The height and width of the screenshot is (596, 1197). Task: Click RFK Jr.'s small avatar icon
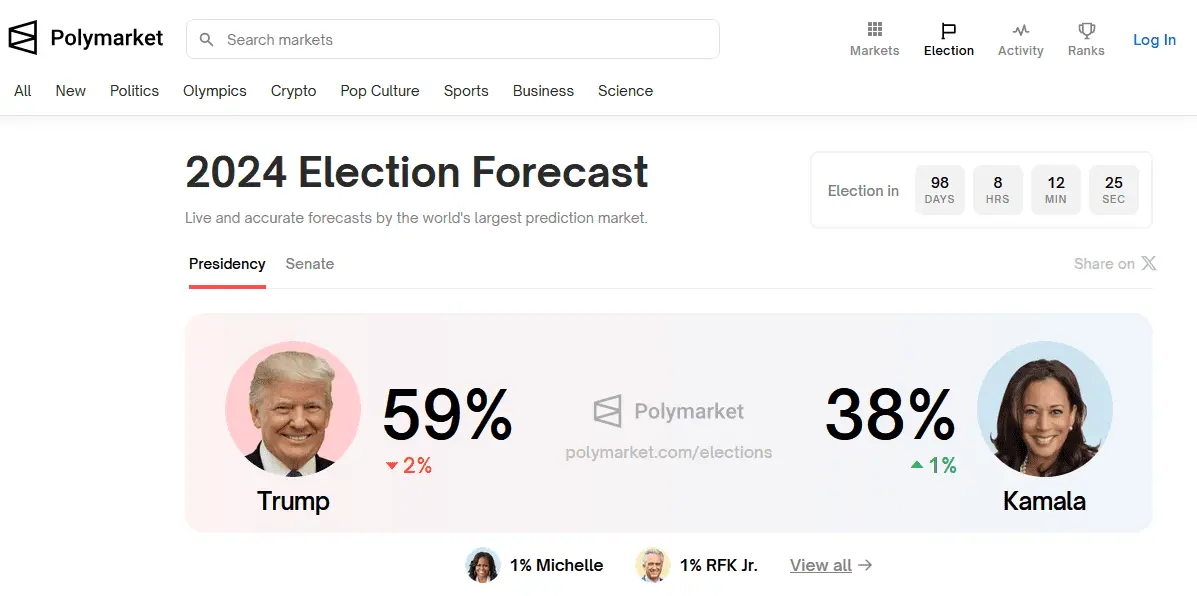coord(652,565)
